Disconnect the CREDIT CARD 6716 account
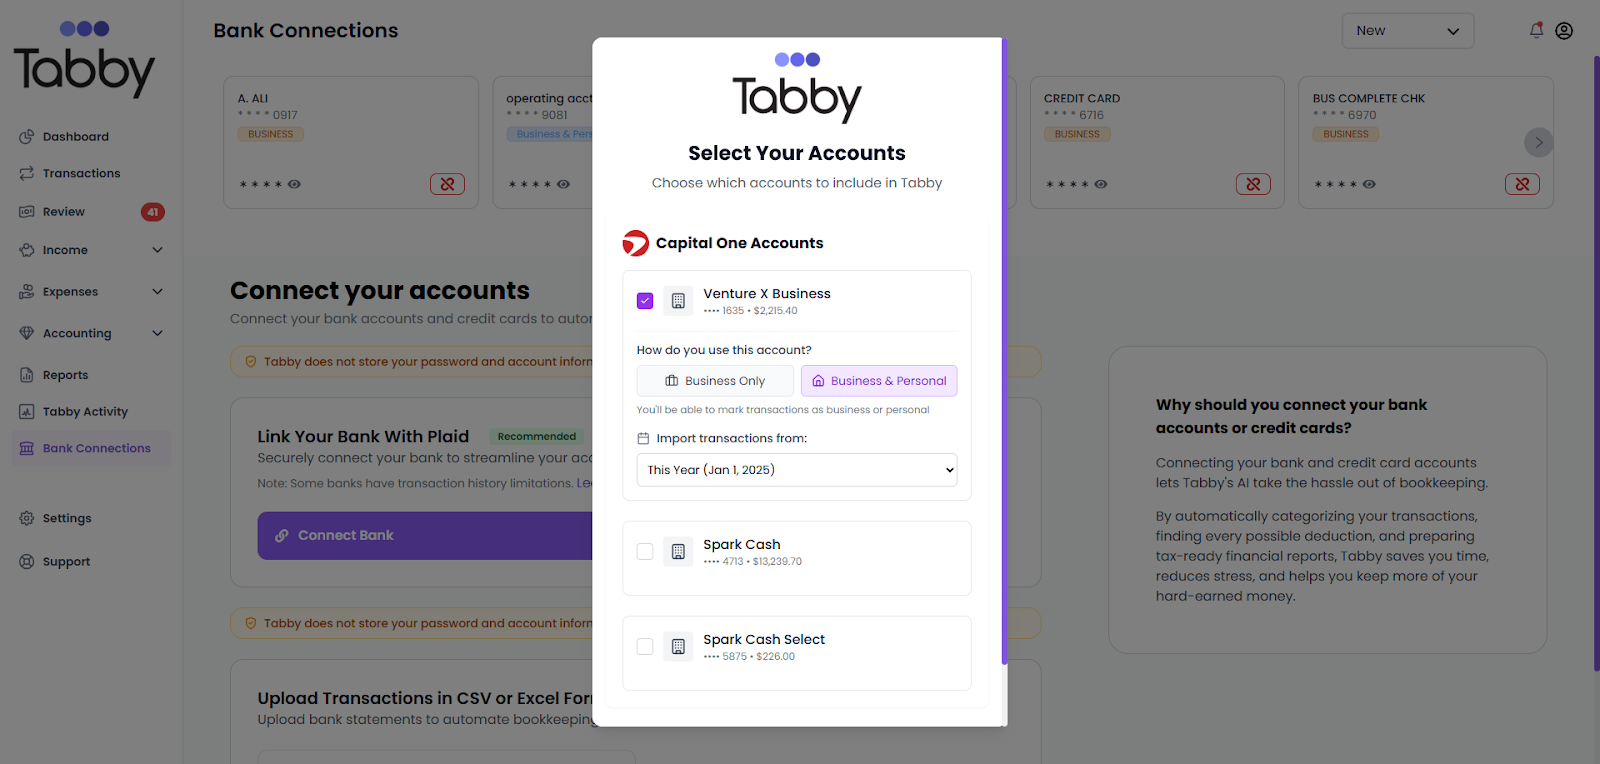 pyautogui.click(x=1253, y=184)
